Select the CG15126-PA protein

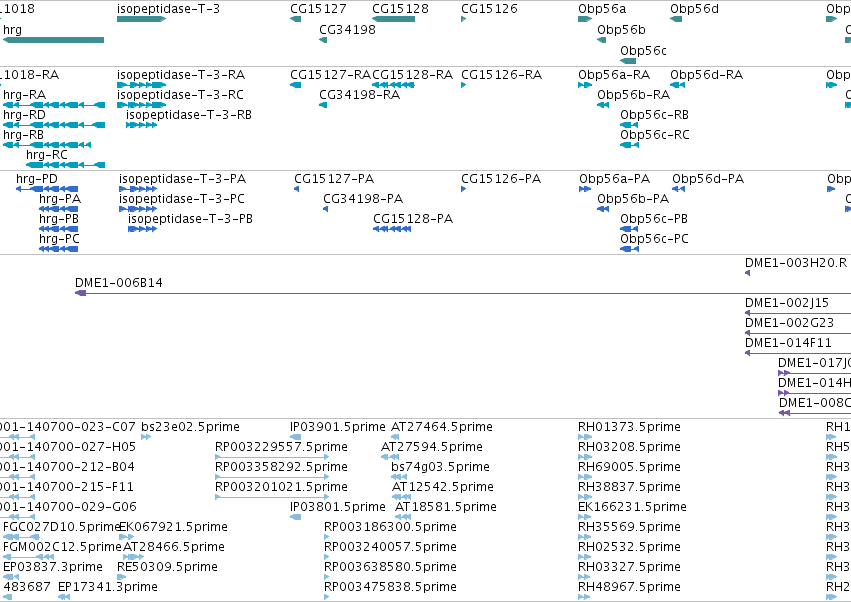click(463, 189)
